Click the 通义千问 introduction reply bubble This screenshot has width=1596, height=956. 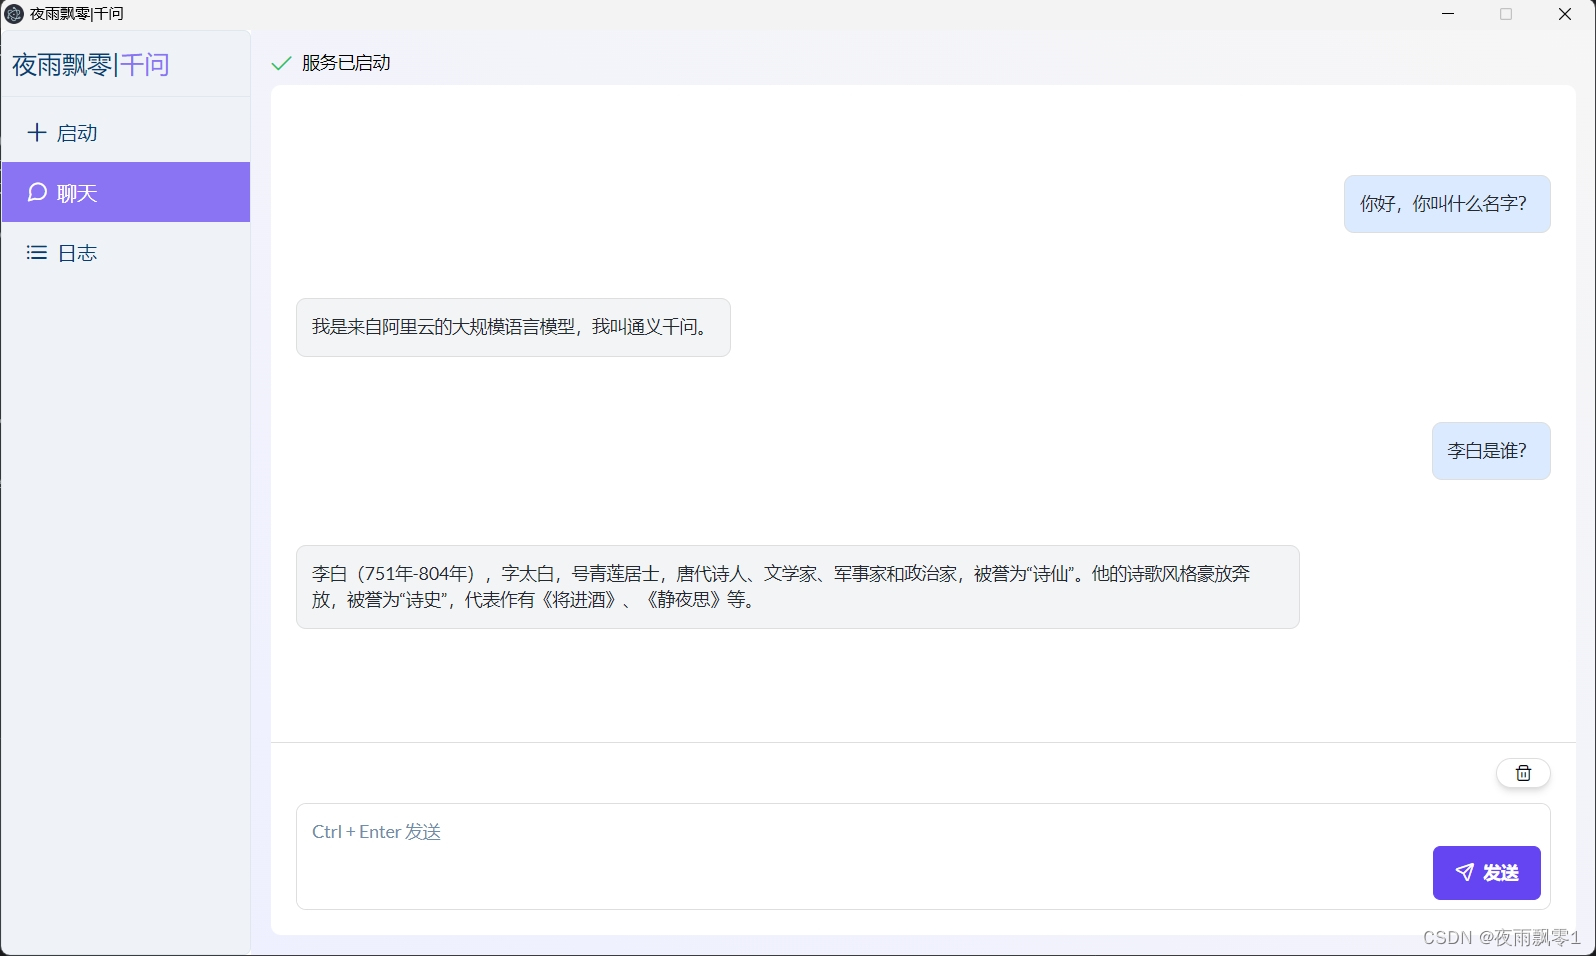coord(512,327)
